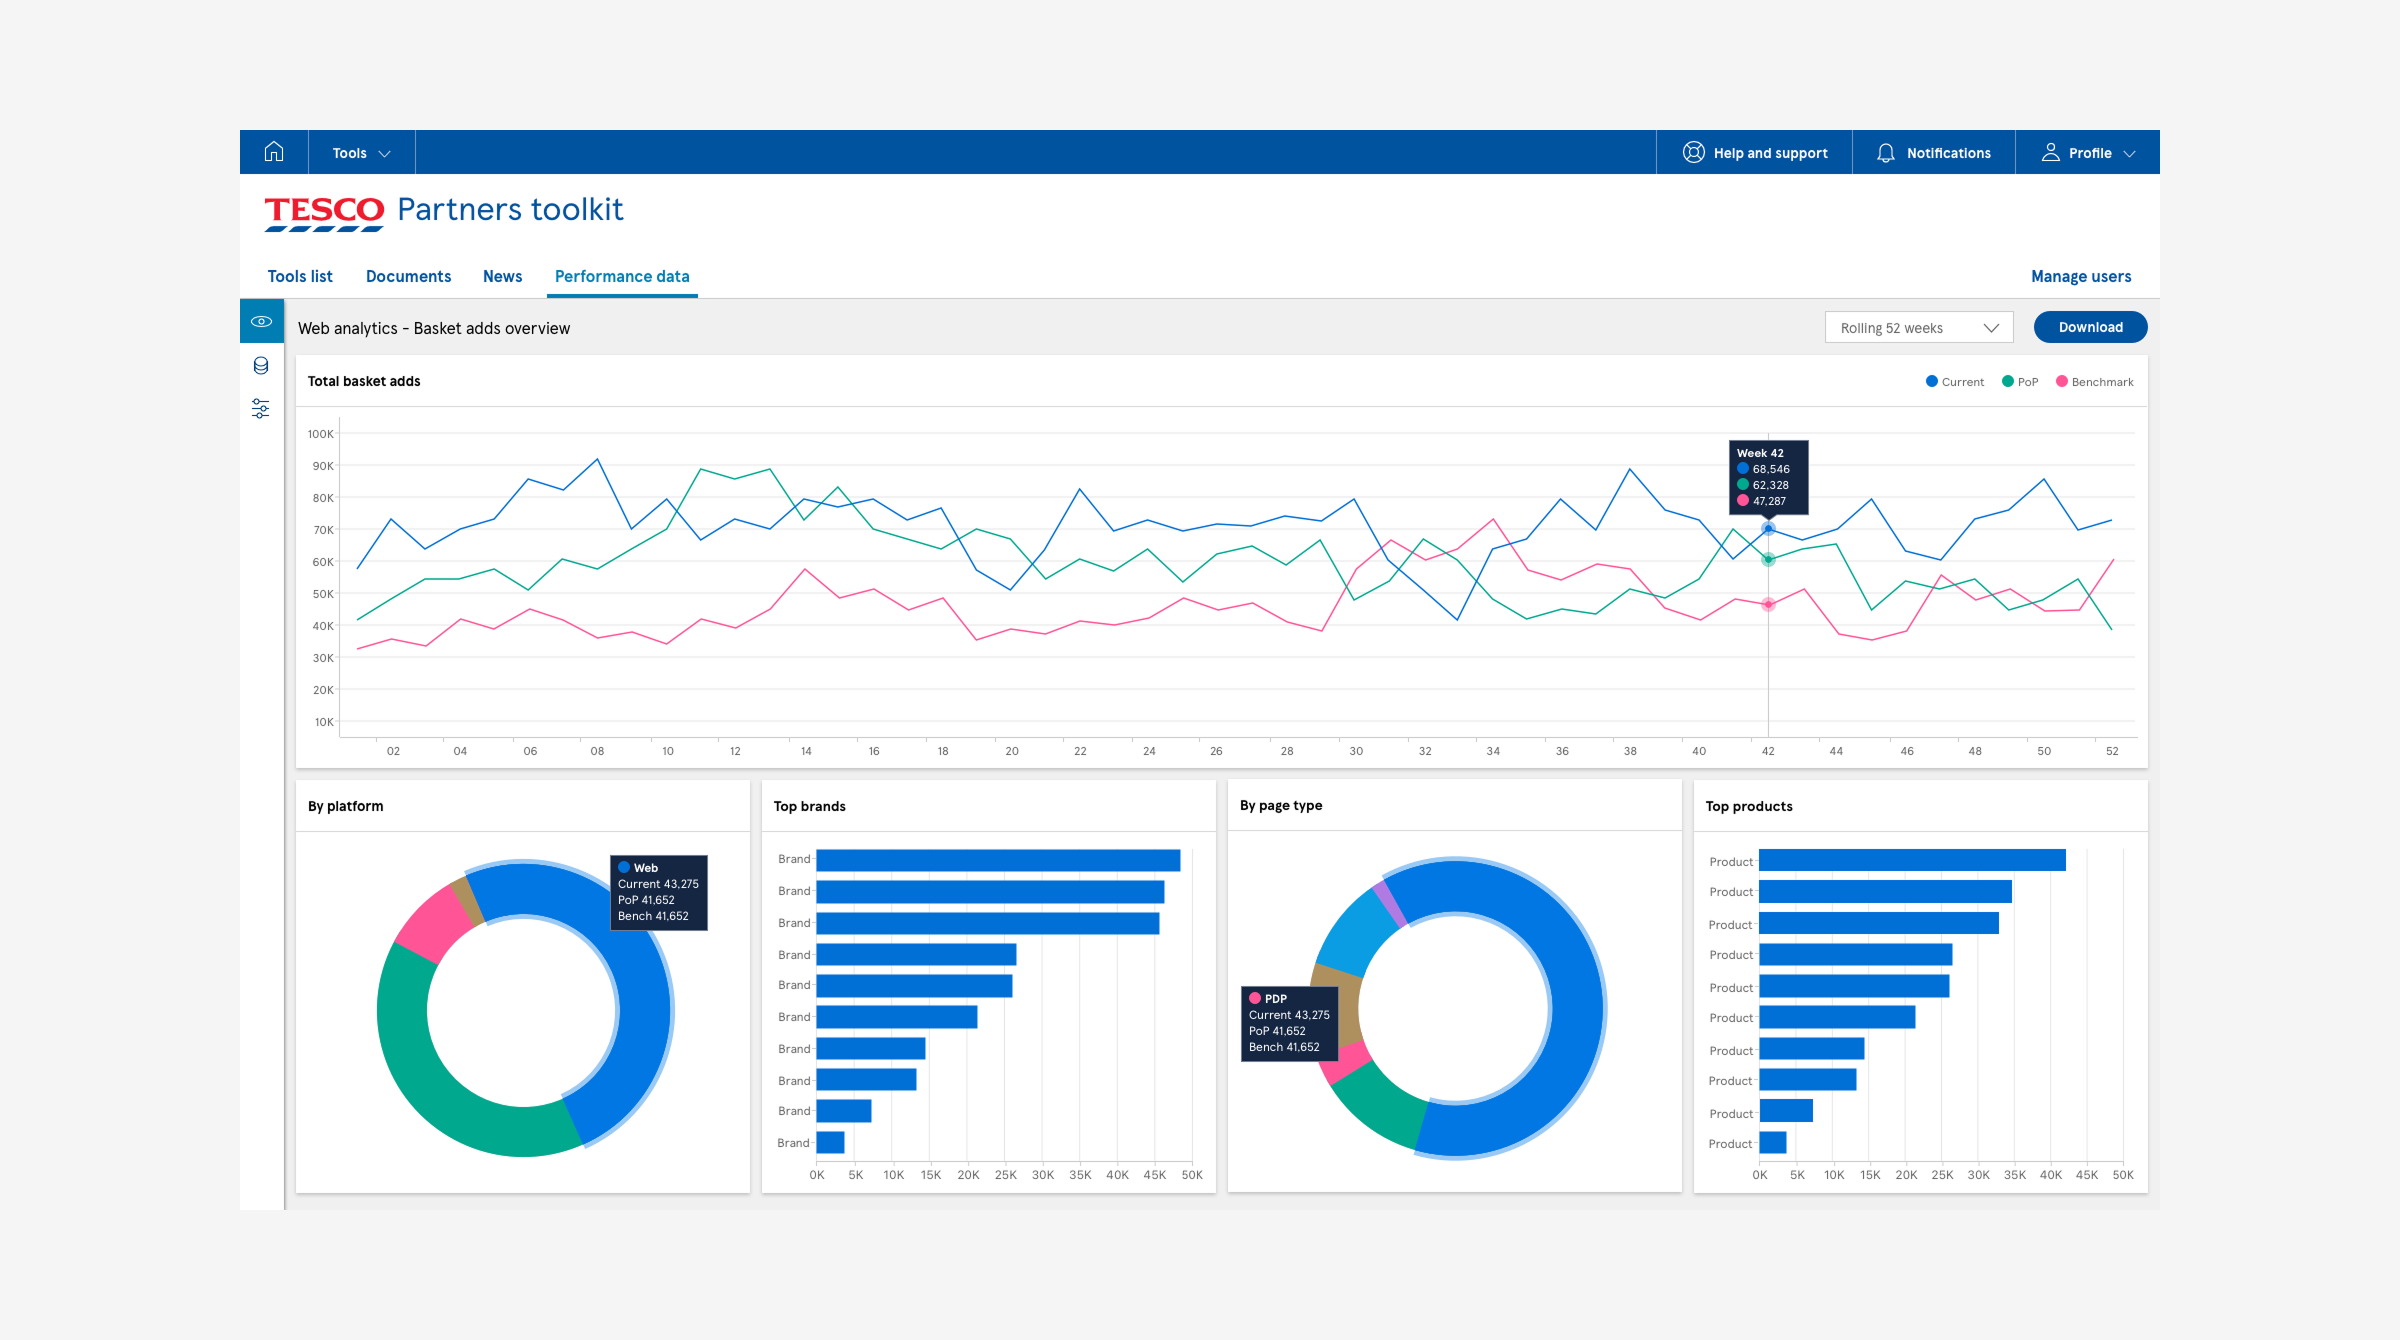Expand the Profile menu chevron
Viewport: 2400px width, 1340px height.
2129,153
